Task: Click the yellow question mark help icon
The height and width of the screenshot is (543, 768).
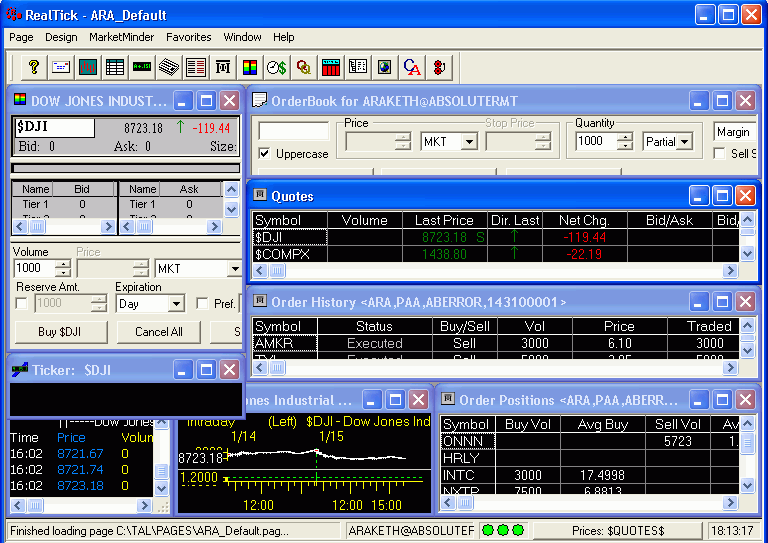Action: (x=34, y=67)
